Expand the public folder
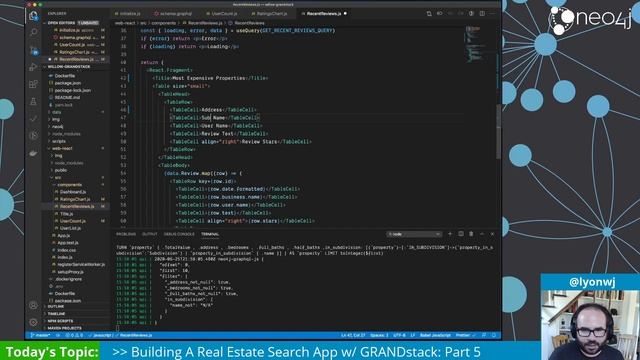 tap(61, 170)
